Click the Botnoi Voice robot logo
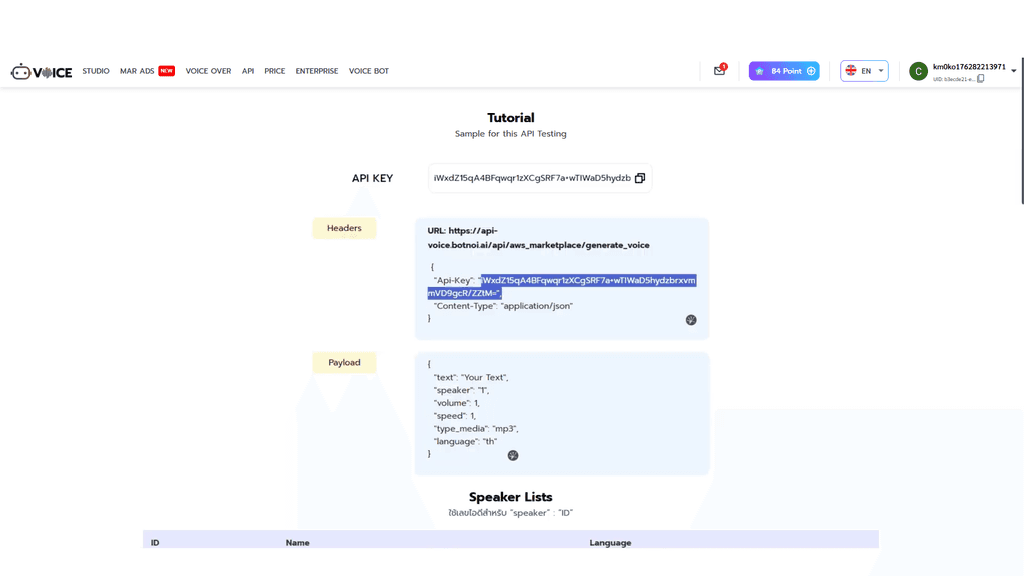1024x576 pixels. tap(22, 71)
